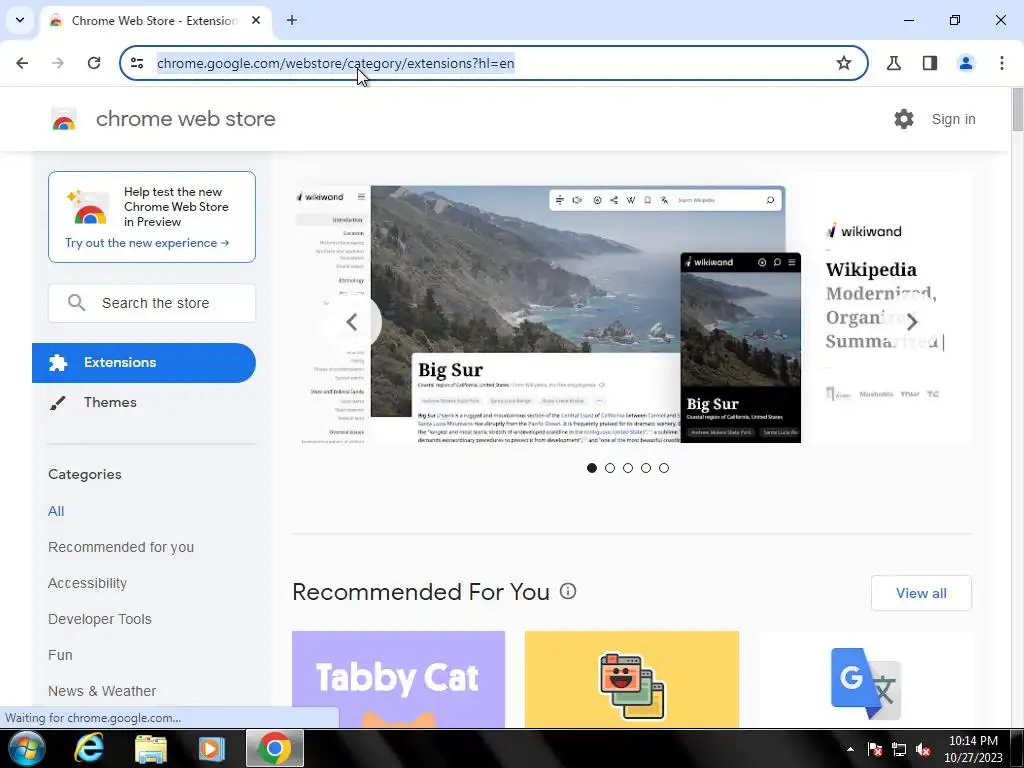Click the info icon beside Recommended For You
This screenshot has height=768, width=1024.
[x=568, y=591]
